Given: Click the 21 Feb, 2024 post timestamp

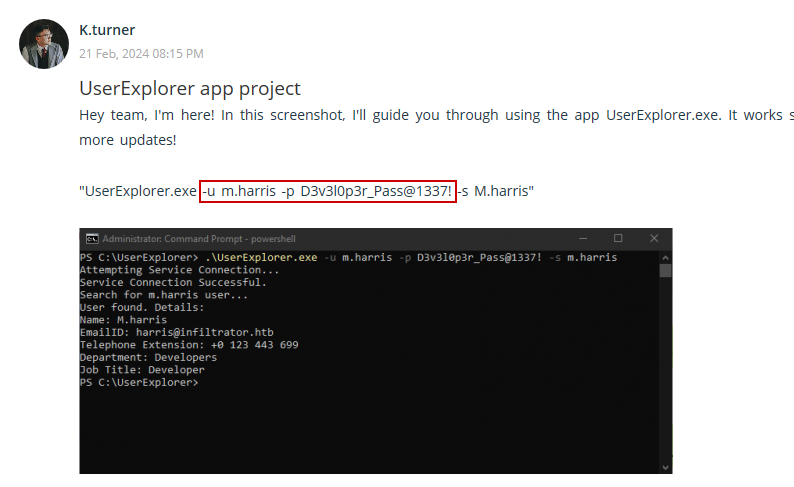Looking at the screenshot, I should point(141,53).
